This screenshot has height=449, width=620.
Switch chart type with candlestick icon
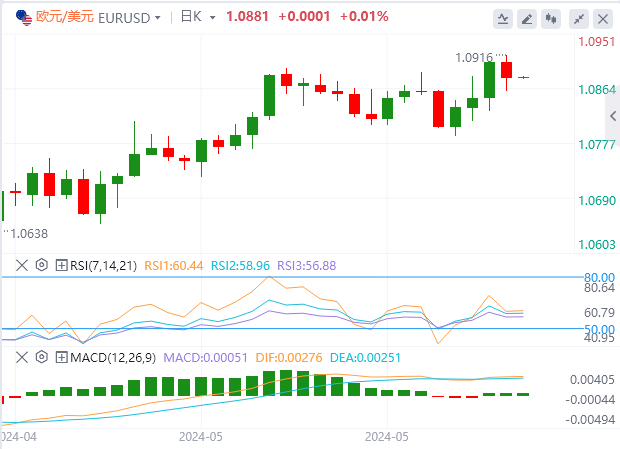coord(551,19)
